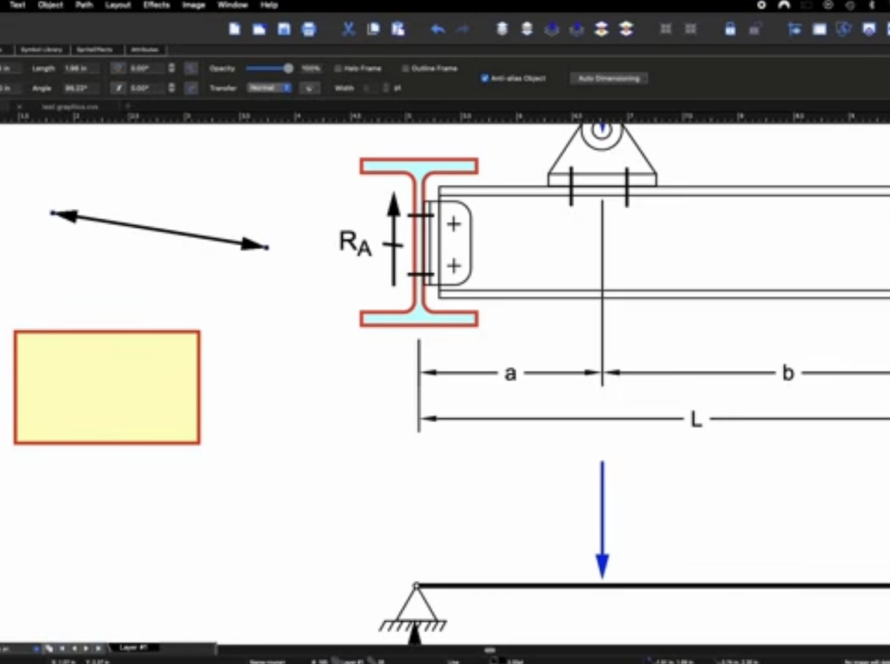Click the Group objects icon
Screen dimensions: 890x664
(666, 29)
